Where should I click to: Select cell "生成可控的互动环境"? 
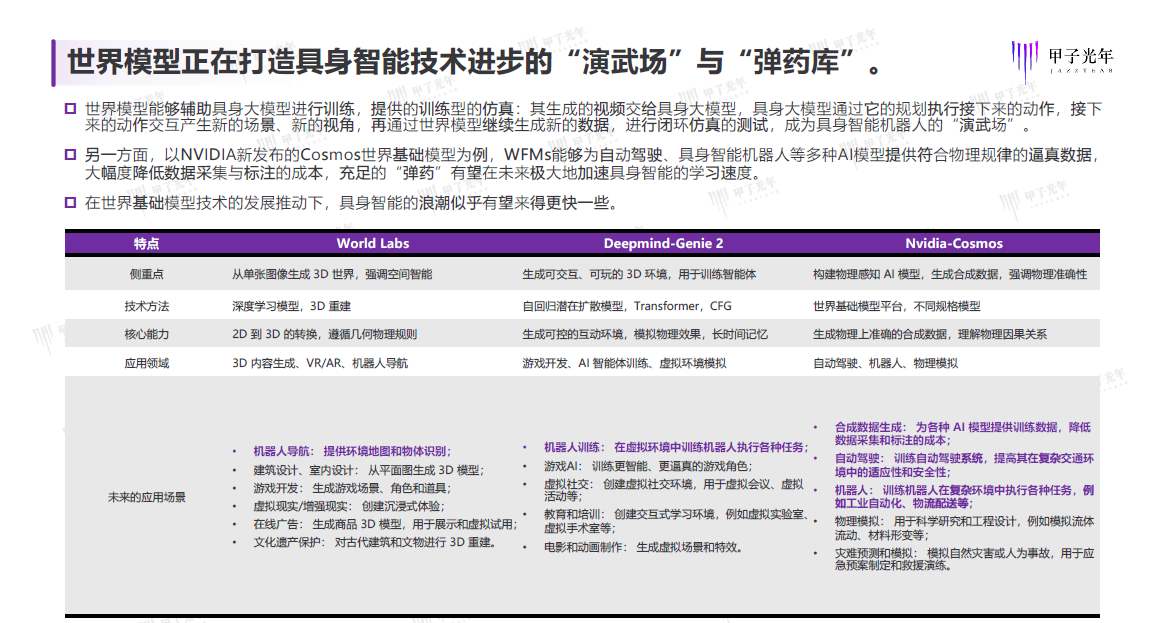(x=645, y=335)
